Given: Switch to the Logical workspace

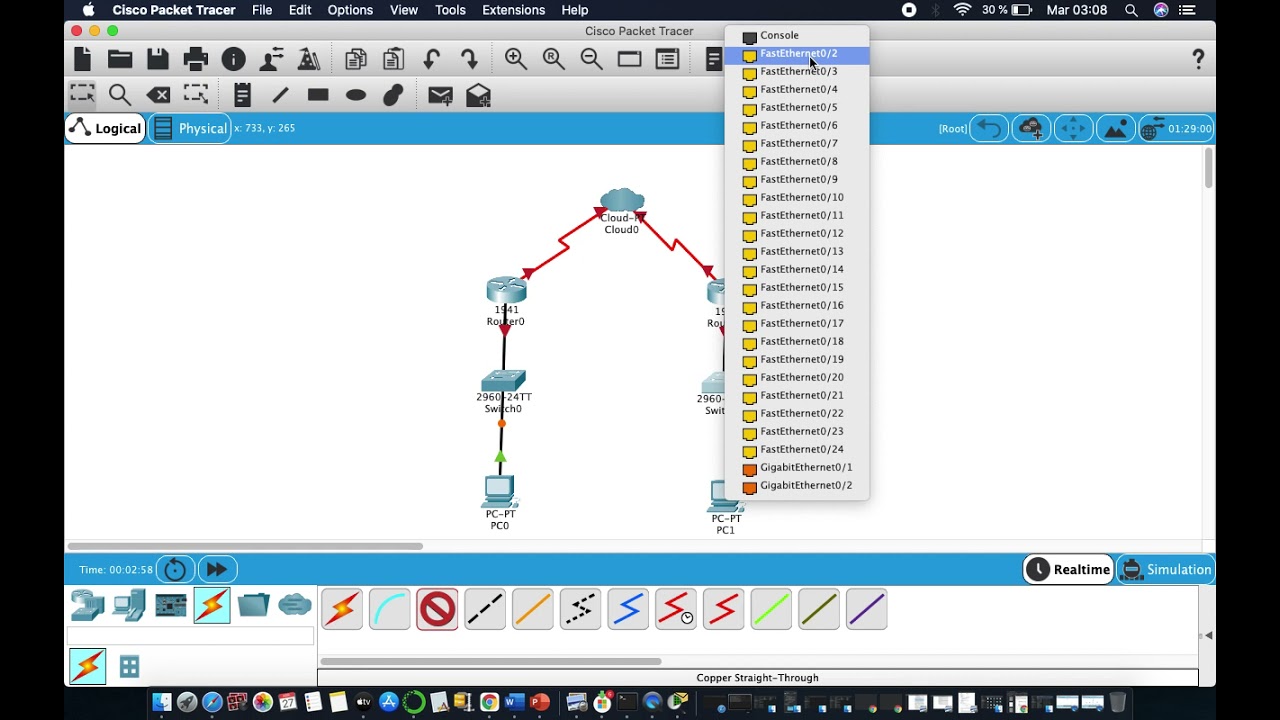Looking at the screenshot, I should tap(106, 128).
